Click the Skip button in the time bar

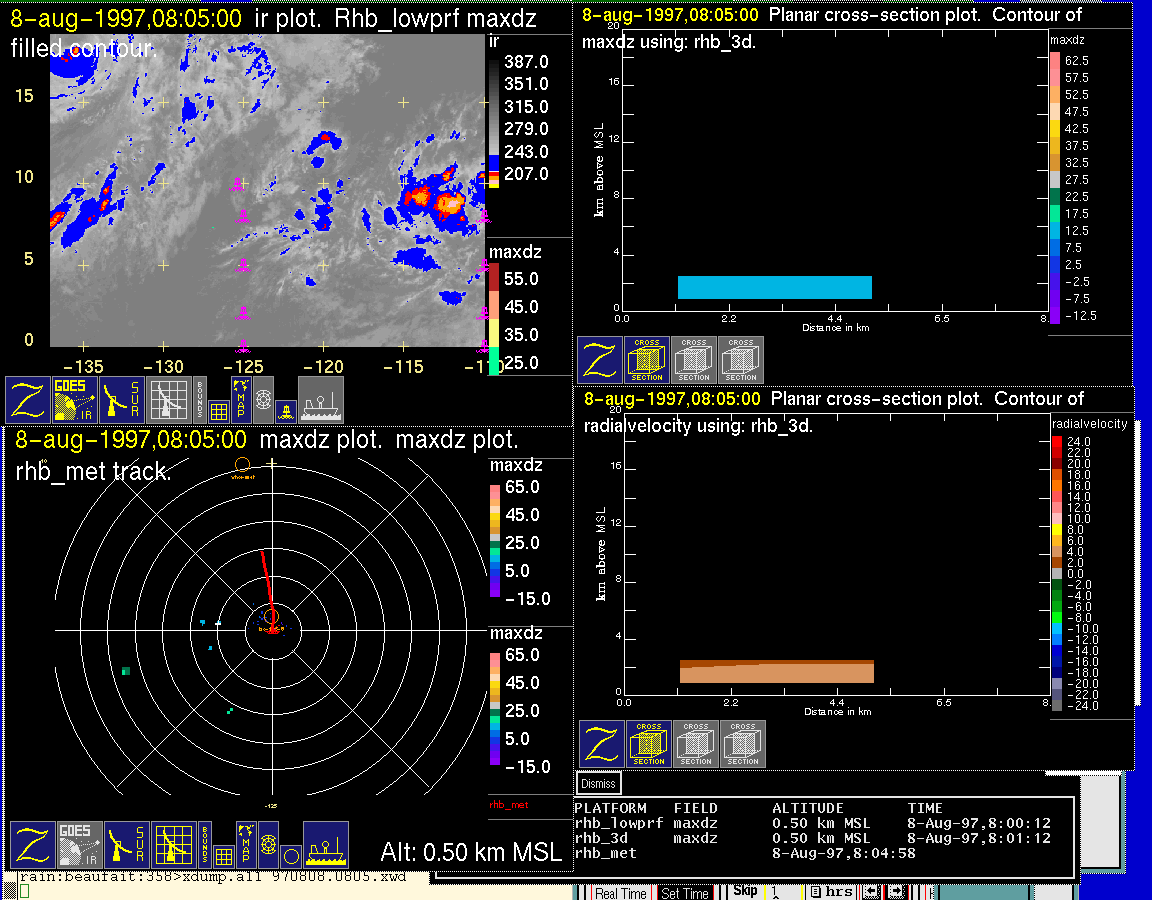(x=745, y=890)
